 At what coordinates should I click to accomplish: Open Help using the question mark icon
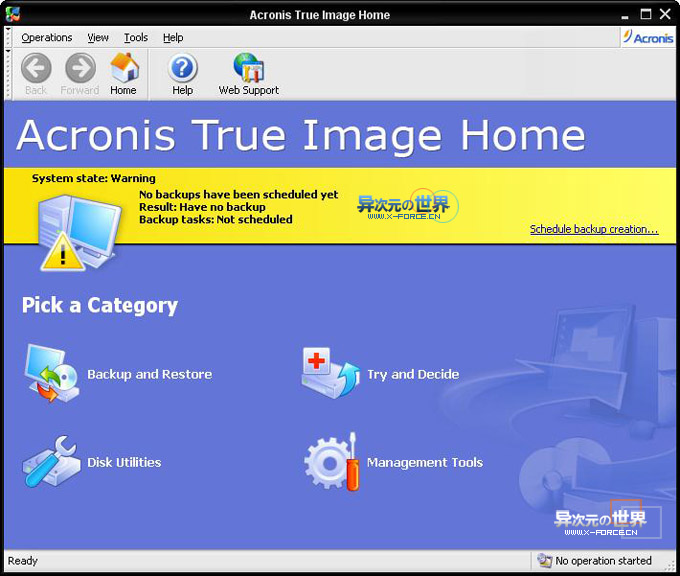[182, 68]
